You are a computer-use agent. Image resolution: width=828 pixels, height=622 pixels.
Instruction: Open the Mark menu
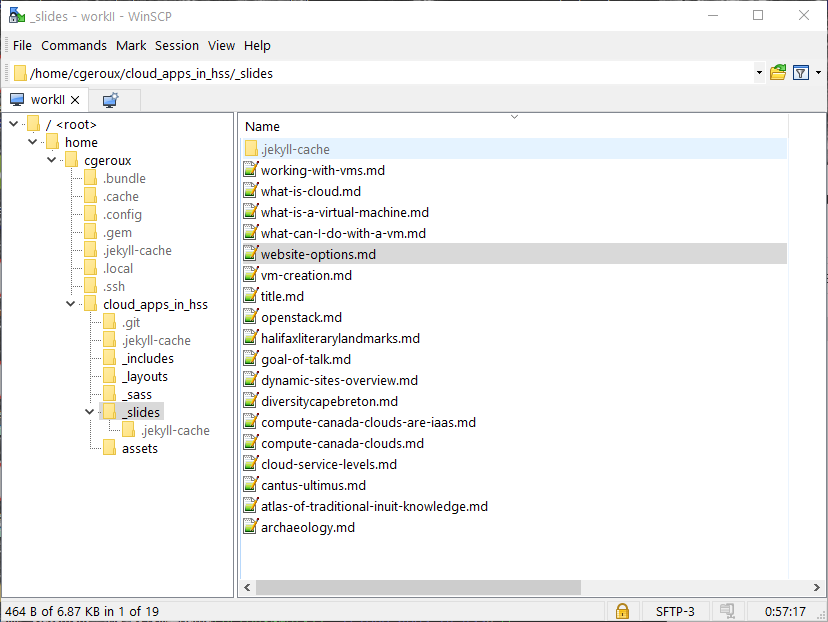point(131,45)
